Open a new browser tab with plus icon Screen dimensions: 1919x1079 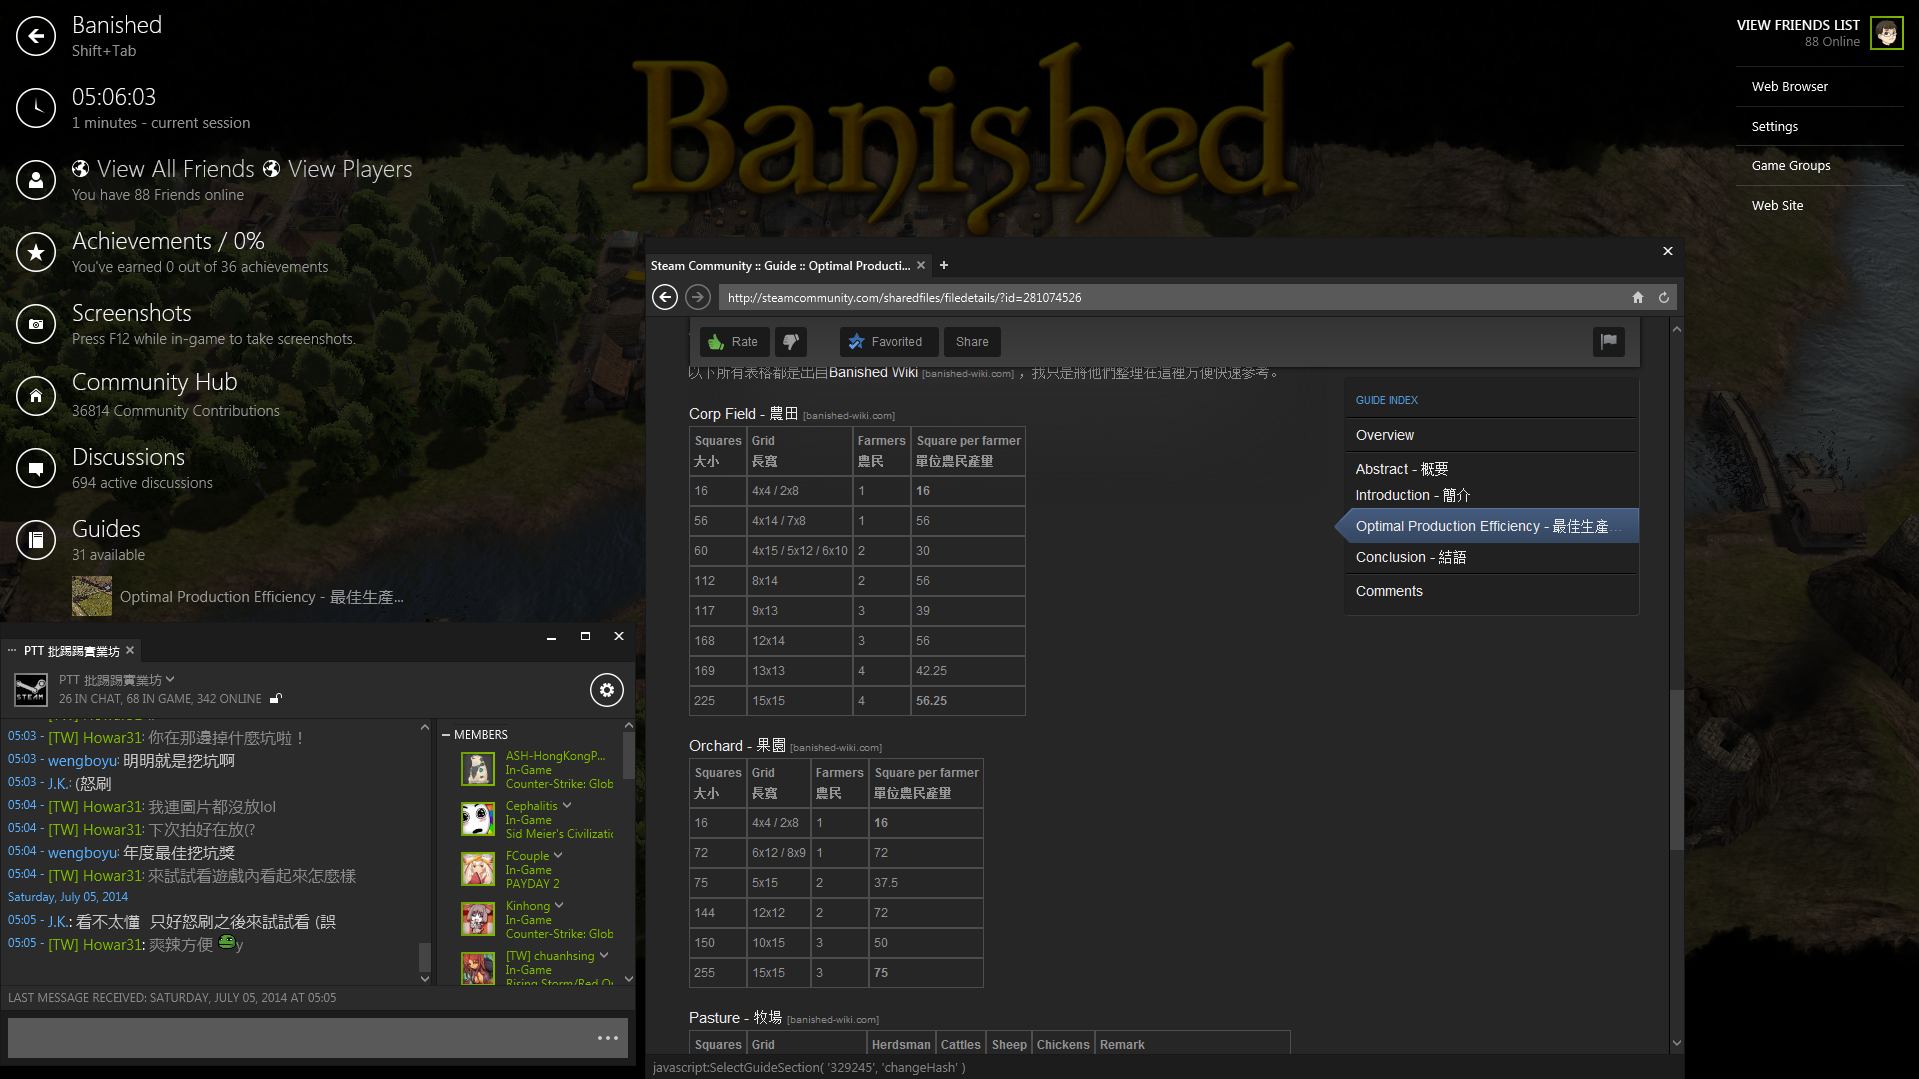[x=944, y=265]
